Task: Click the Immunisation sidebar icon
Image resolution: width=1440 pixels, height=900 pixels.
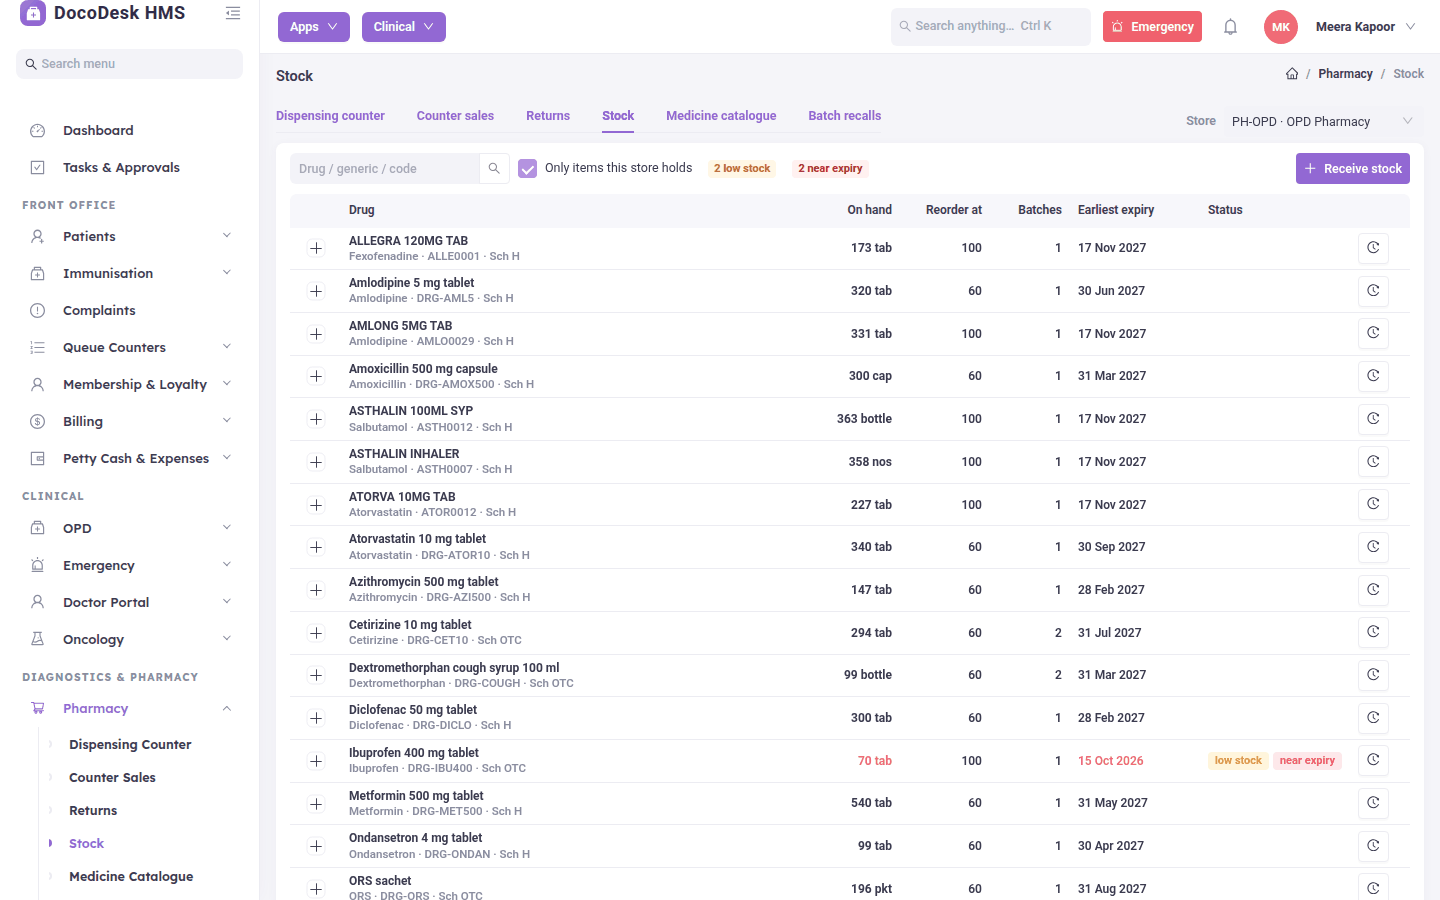Action: point(38,274)
